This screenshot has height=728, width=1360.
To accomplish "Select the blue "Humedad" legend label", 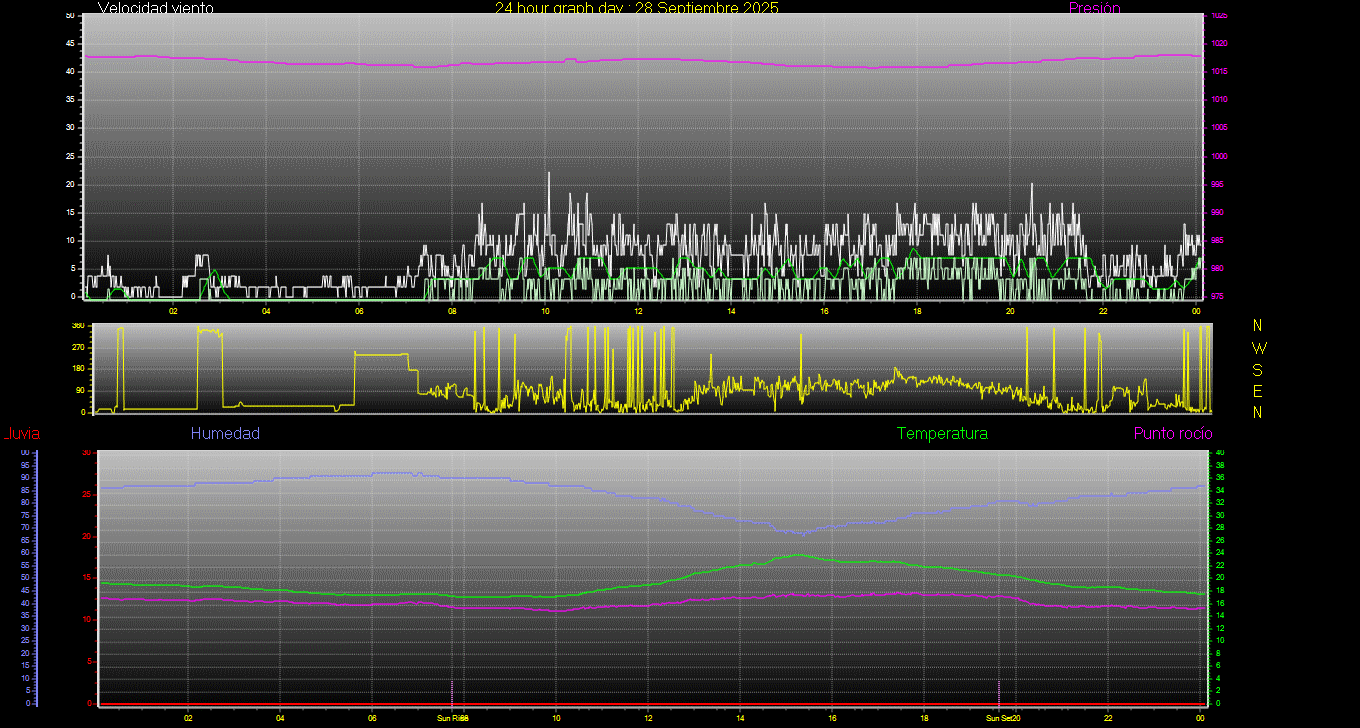I will coord(225,434).
